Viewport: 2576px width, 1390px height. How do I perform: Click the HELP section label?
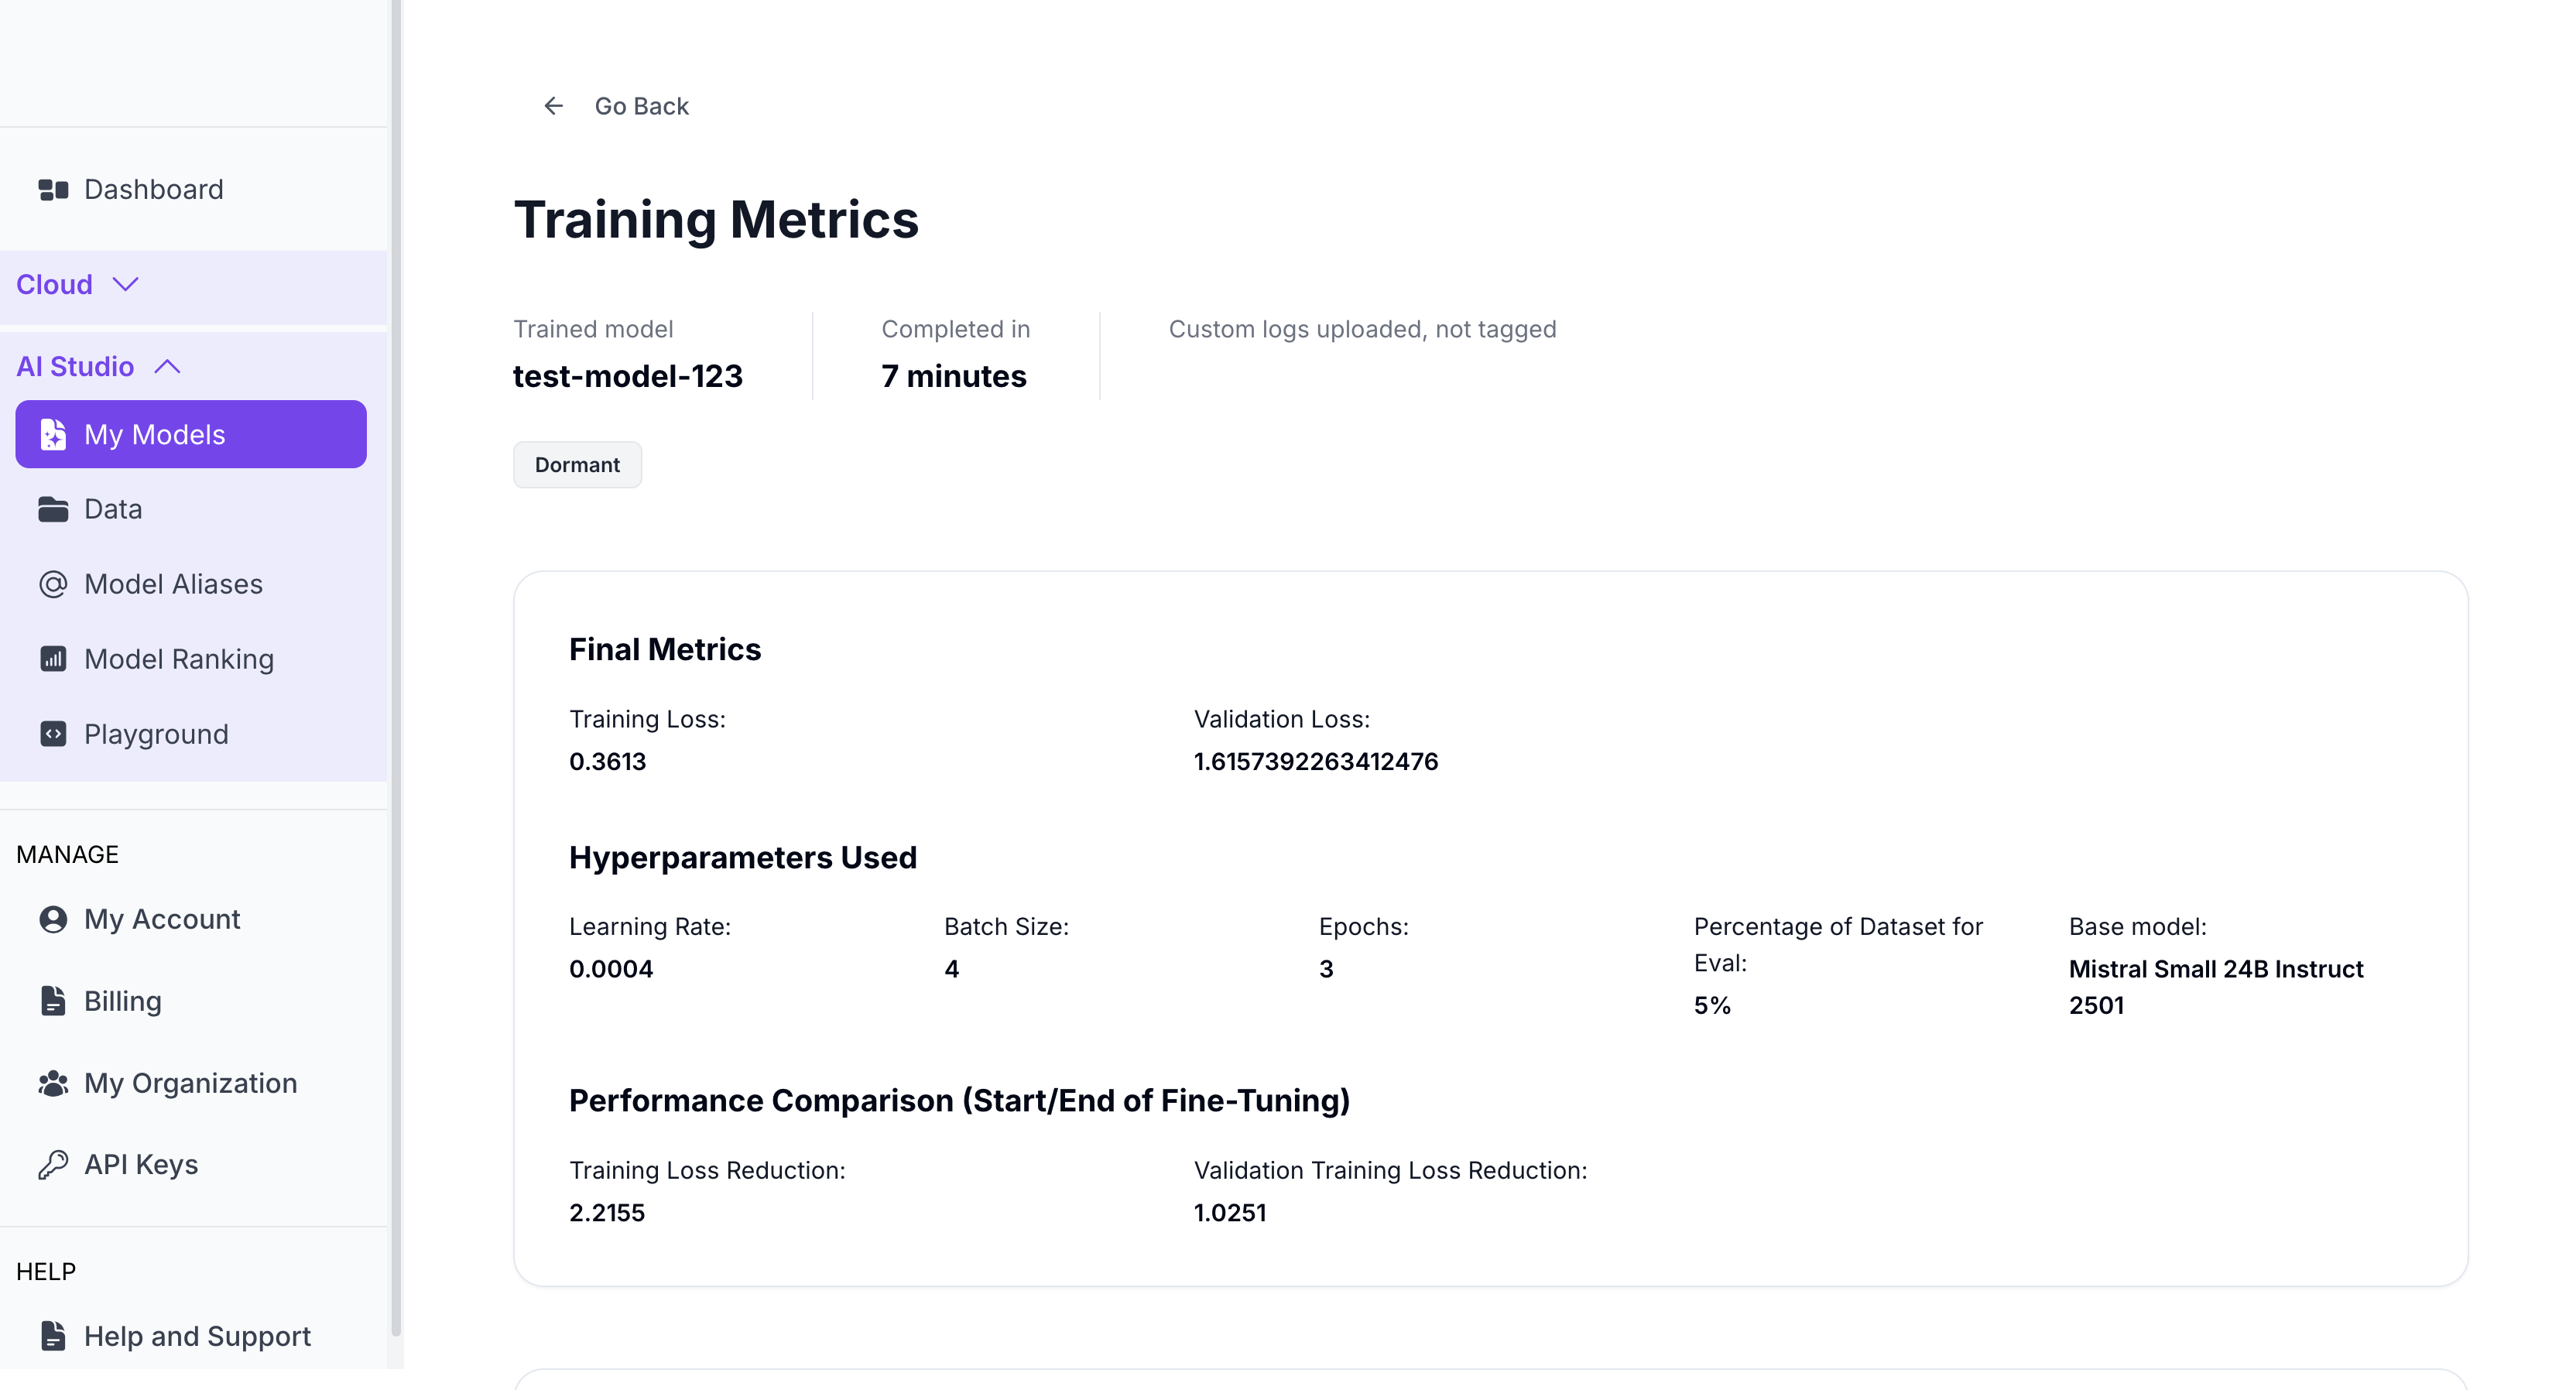[46, 1272]
